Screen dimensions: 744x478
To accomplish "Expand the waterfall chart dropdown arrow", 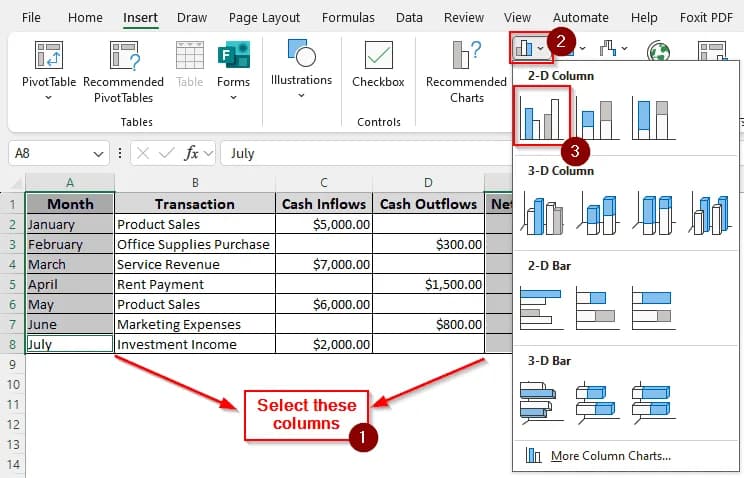I will coord(624,48).
